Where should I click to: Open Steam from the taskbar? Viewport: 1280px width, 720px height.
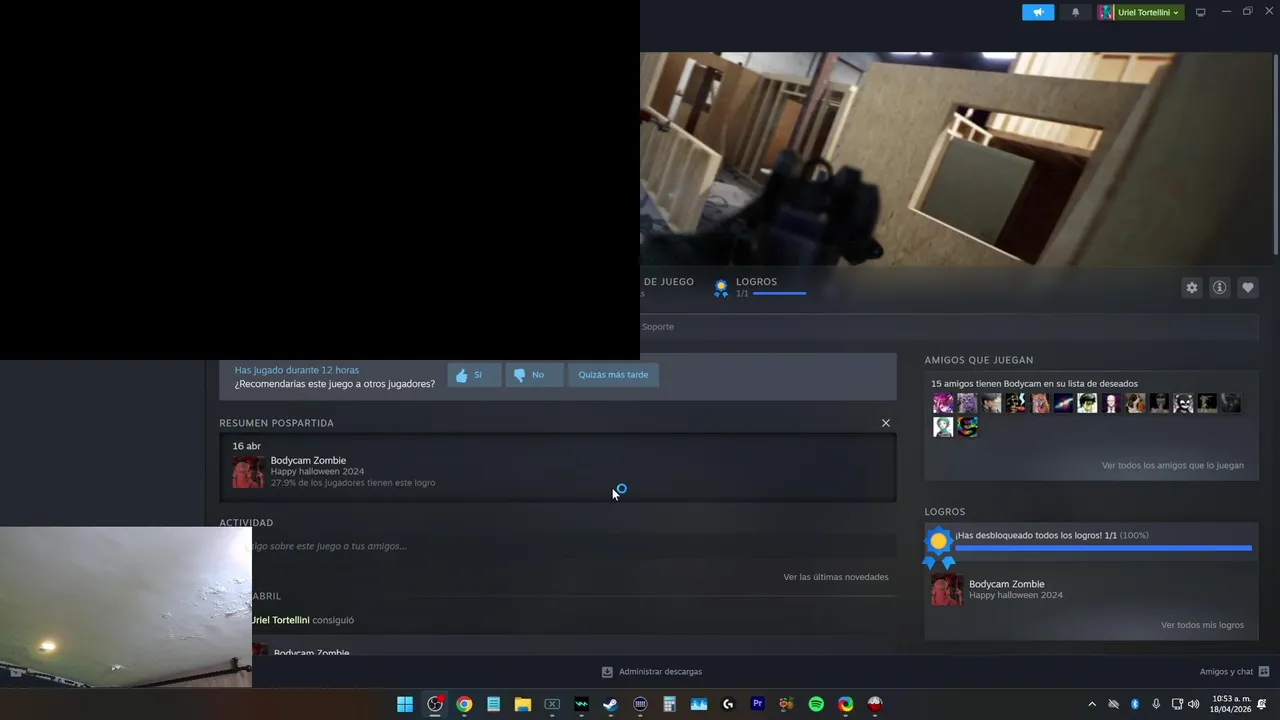click(x=610, y=704)
